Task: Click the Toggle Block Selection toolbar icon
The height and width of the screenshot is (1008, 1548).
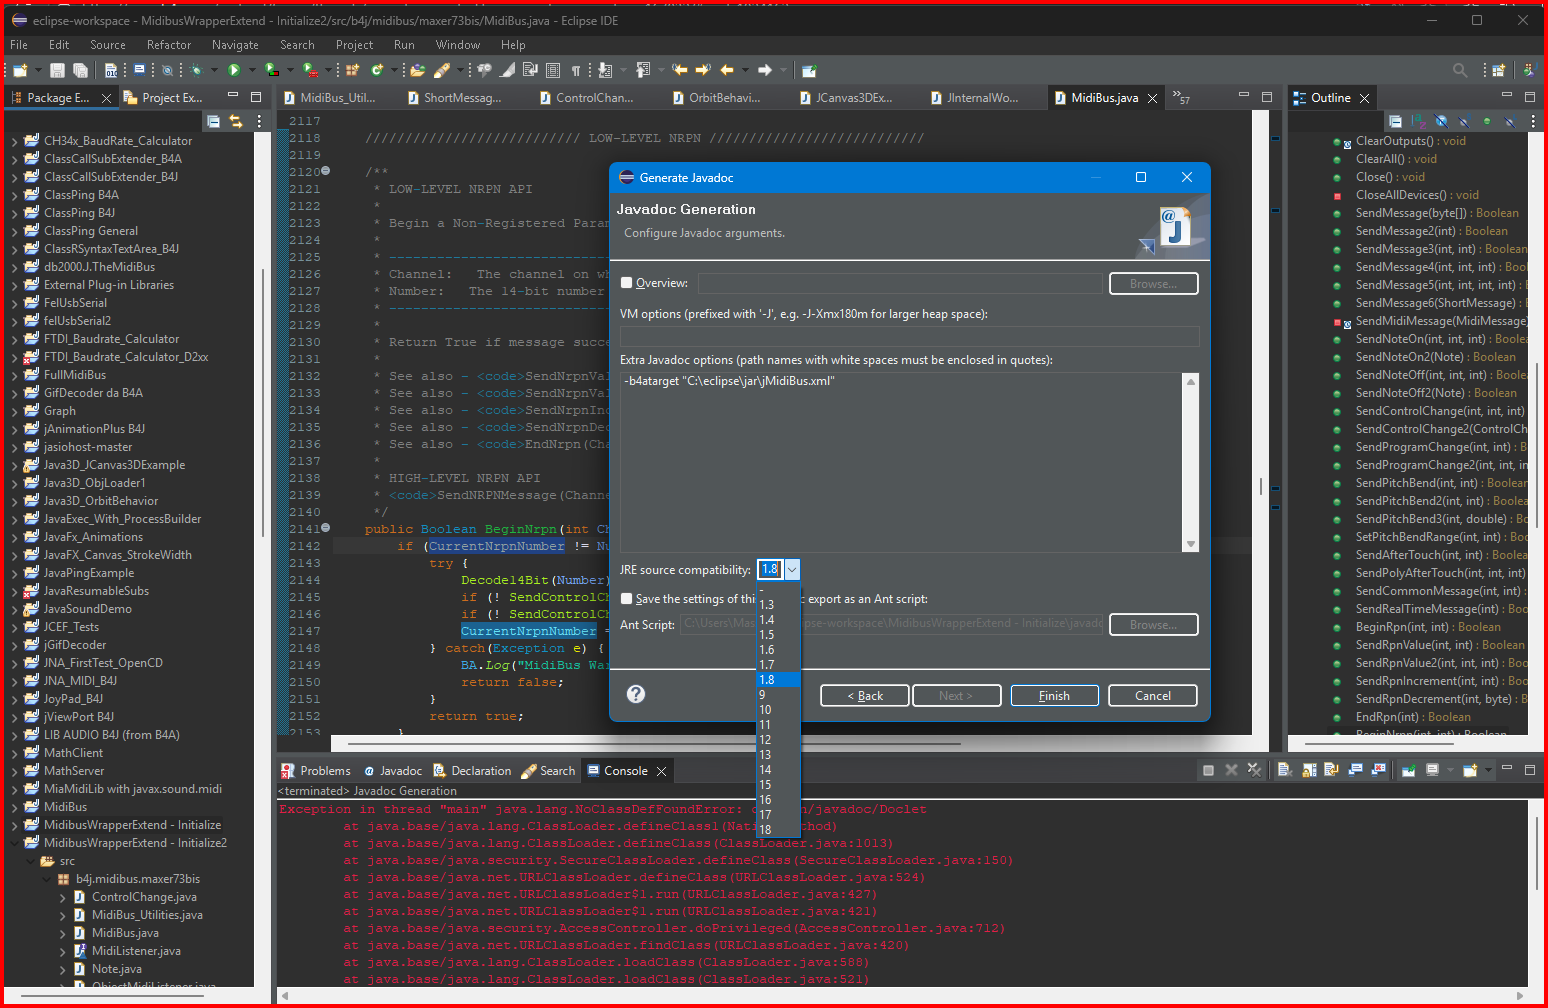Action: click(553, 70)
